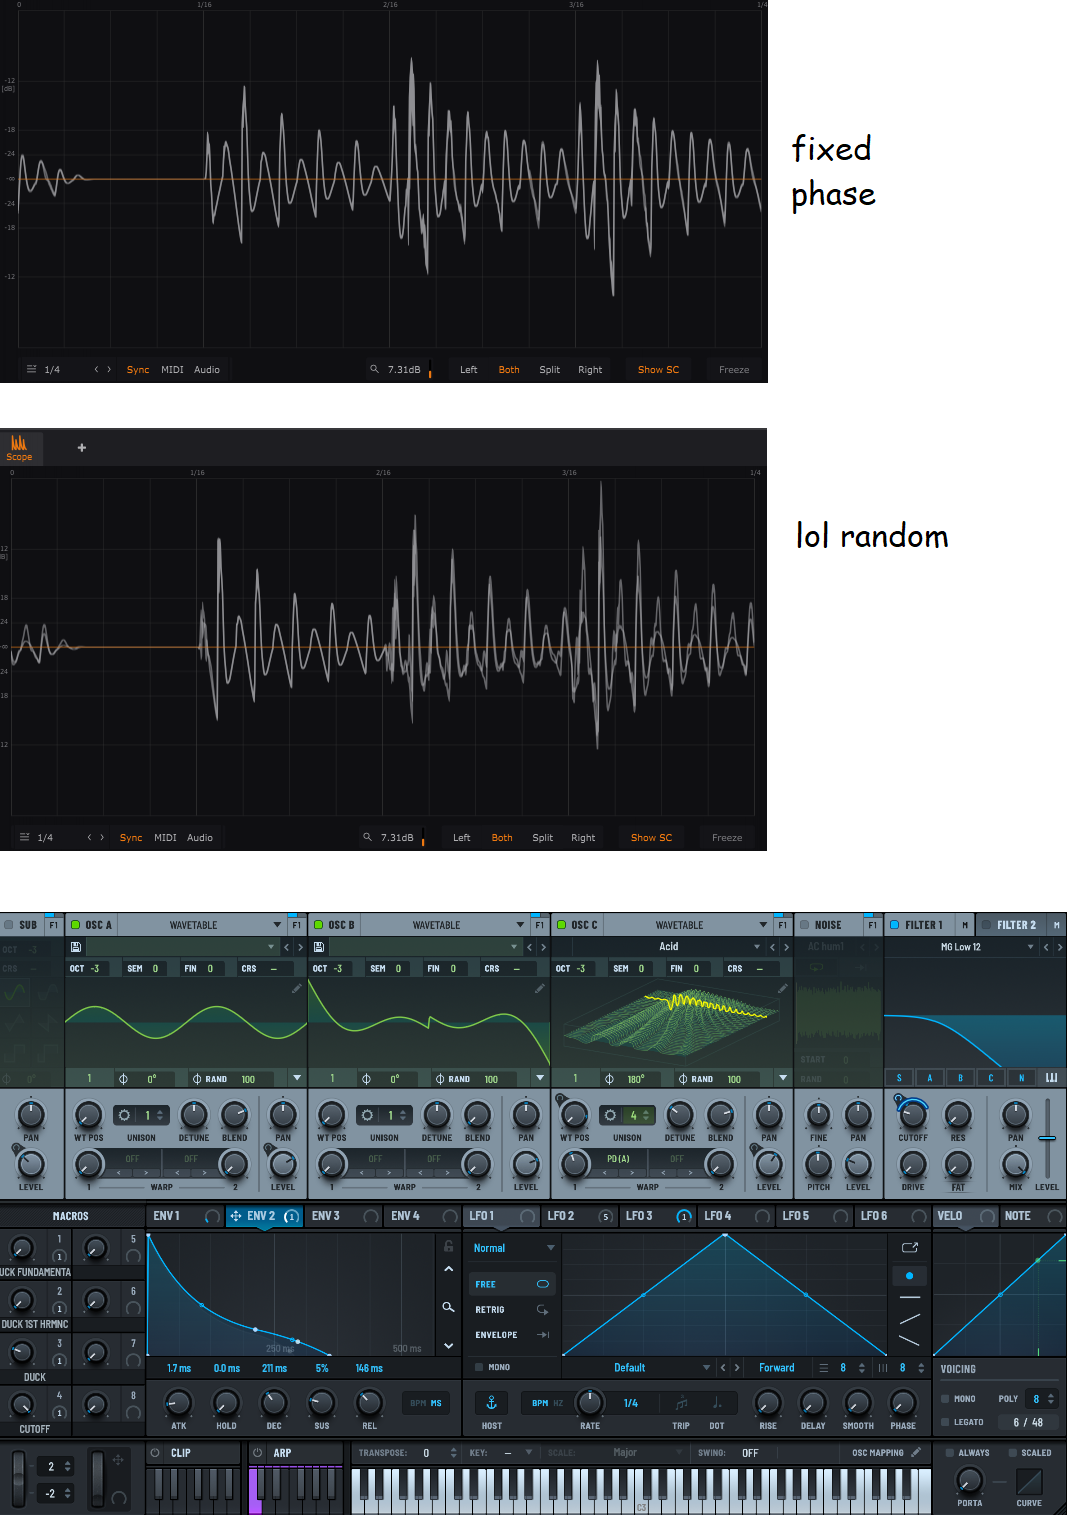Viewport: 1068px width, 1522px height.
Task: Check the LEGATO voicing checkbox
Action: click(945, 1422)
